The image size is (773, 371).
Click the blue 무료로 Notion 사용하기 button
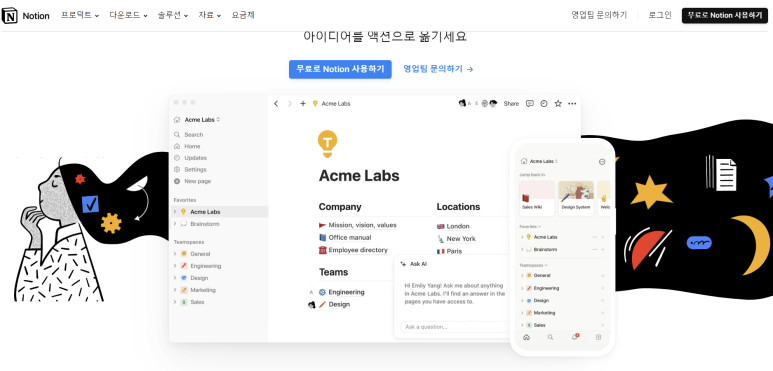(x=340, y=69)
